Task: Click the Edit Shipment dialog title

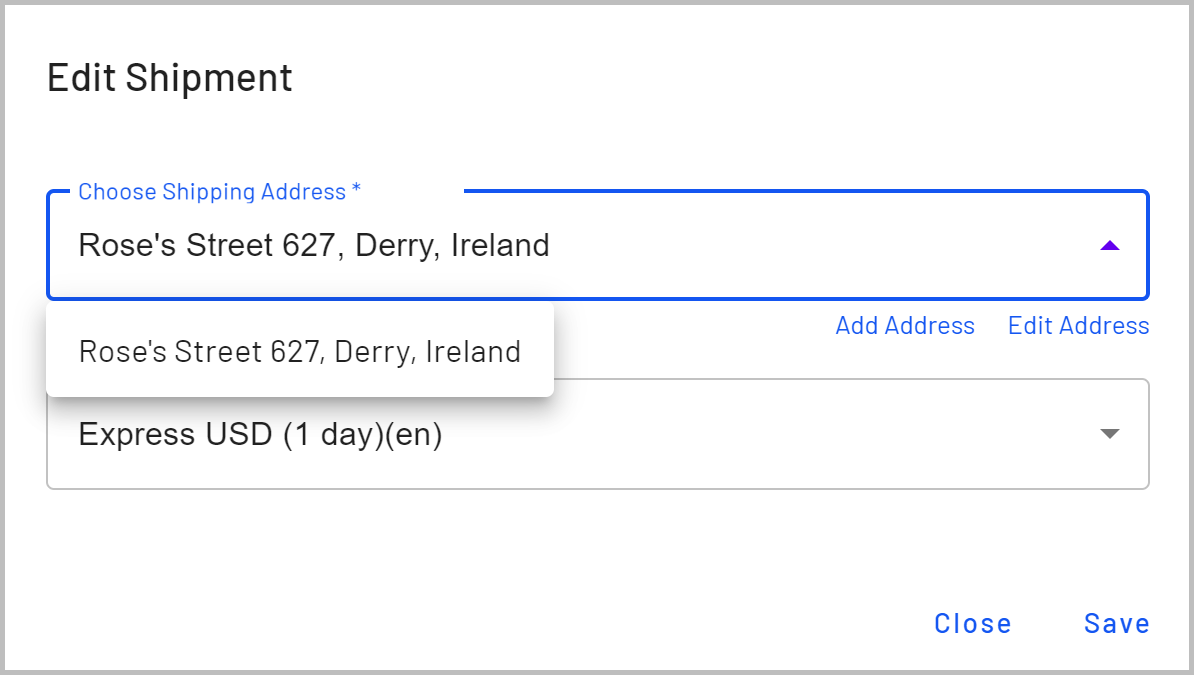Action: pyautogui.click(x=170, y=78)
